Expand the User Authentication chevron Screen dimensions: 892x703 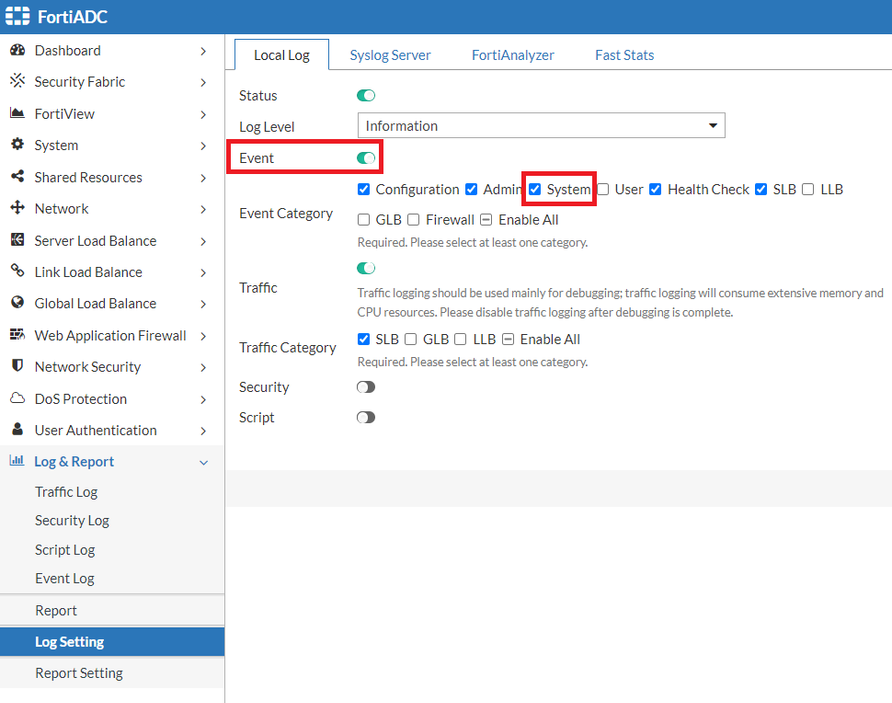pos(204,431)
